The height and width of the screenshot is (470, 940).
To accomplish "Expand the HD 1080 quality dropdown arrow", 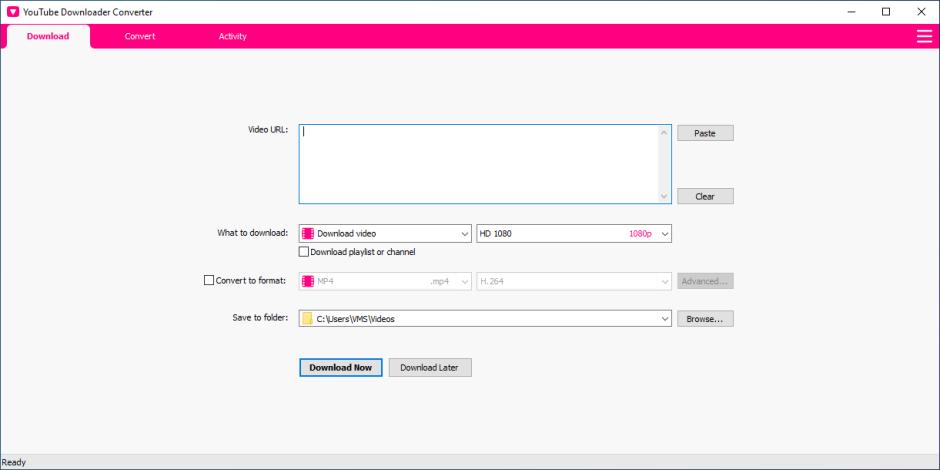I will [664, 234].
